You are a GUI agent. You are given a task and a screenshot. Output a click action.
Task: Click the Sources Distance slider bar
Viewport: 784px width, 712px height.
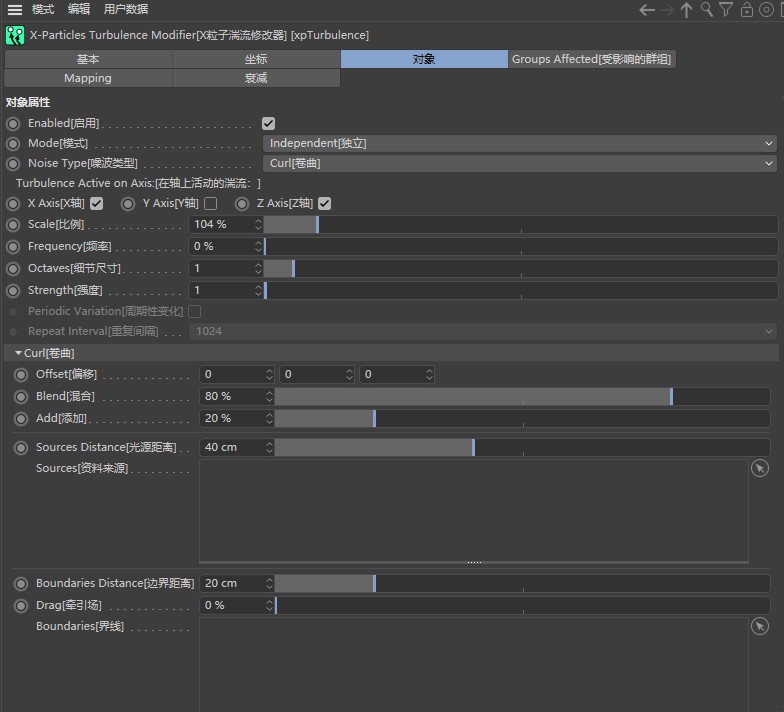point(522,448)
